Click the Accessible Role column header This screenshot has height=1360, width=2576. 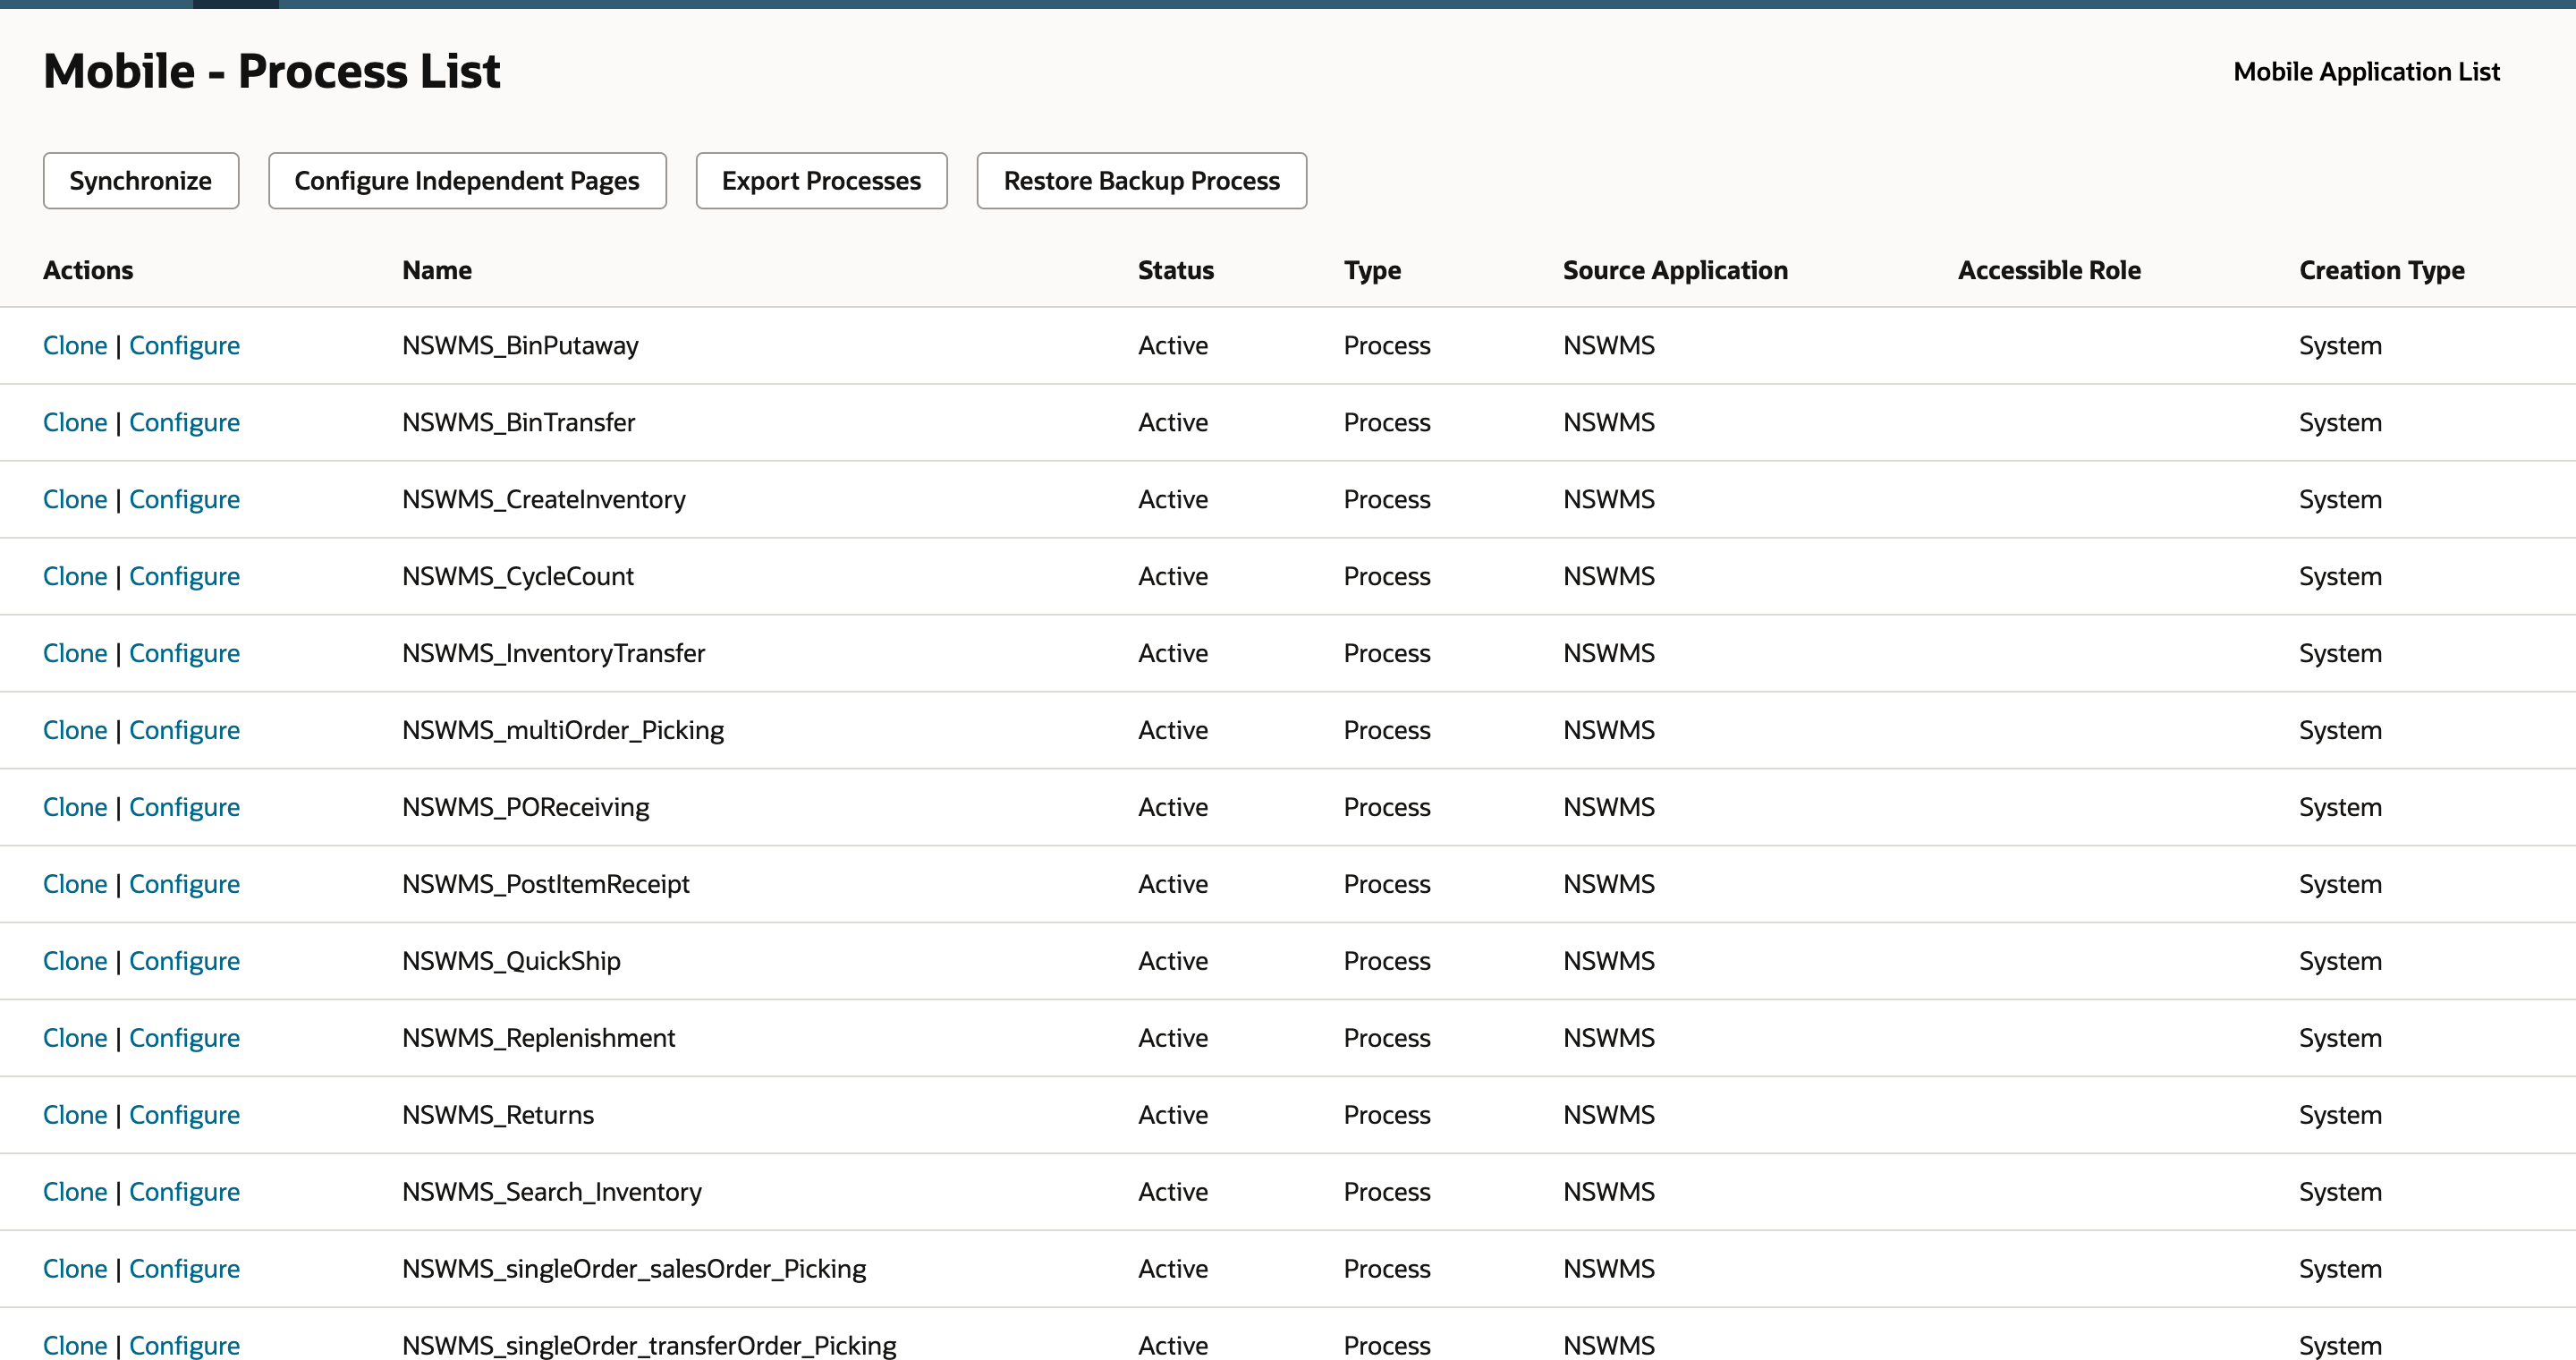tap(2049, 270)
